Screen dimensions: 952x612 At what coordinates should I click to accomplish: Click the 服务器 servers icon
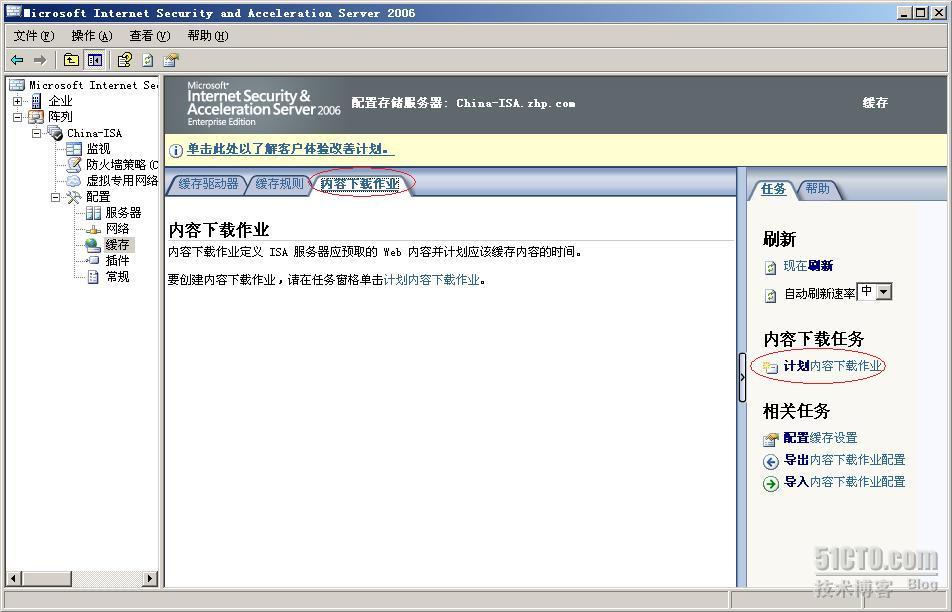pos(93,212)
